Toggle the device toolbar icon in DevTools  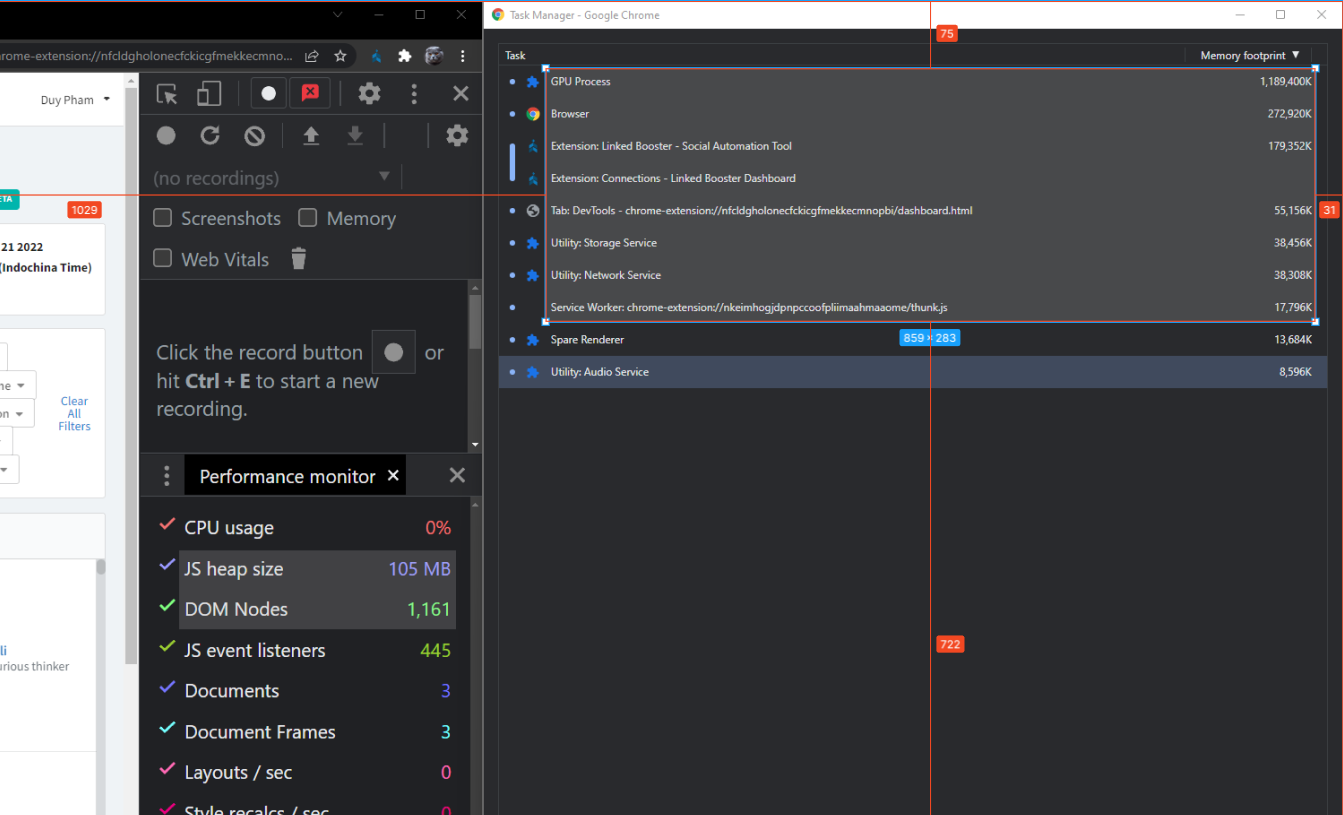(x=208, y=94)
